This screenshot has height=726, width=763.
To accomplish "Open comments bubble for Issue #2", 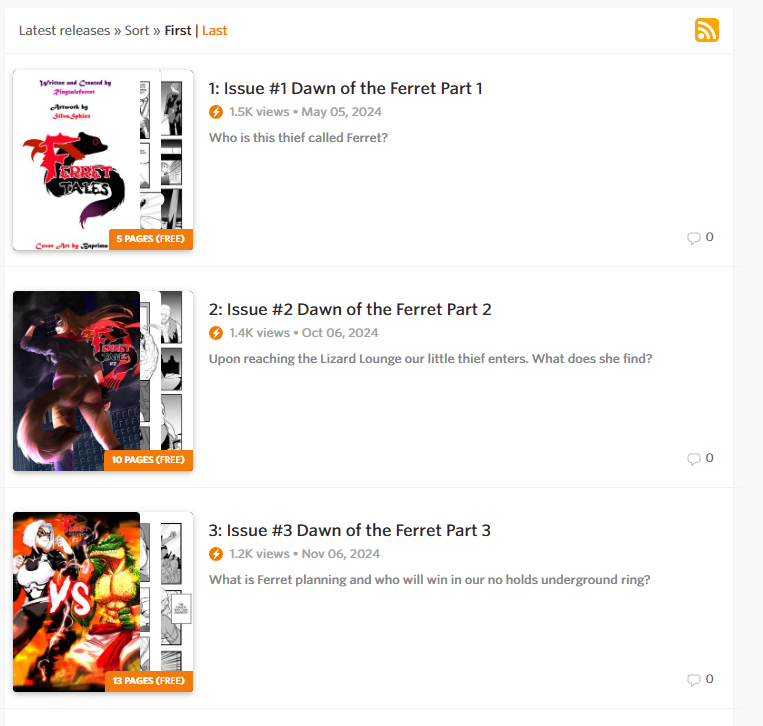I will pos(693,458).
